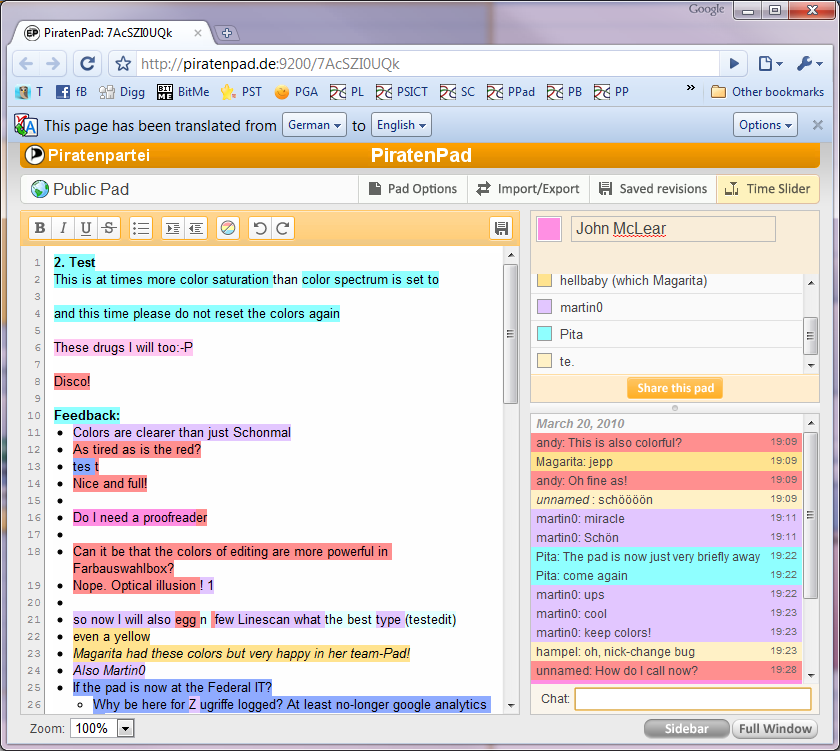Outdent the selected line
The image size is (840, 751).
(196, 228)
